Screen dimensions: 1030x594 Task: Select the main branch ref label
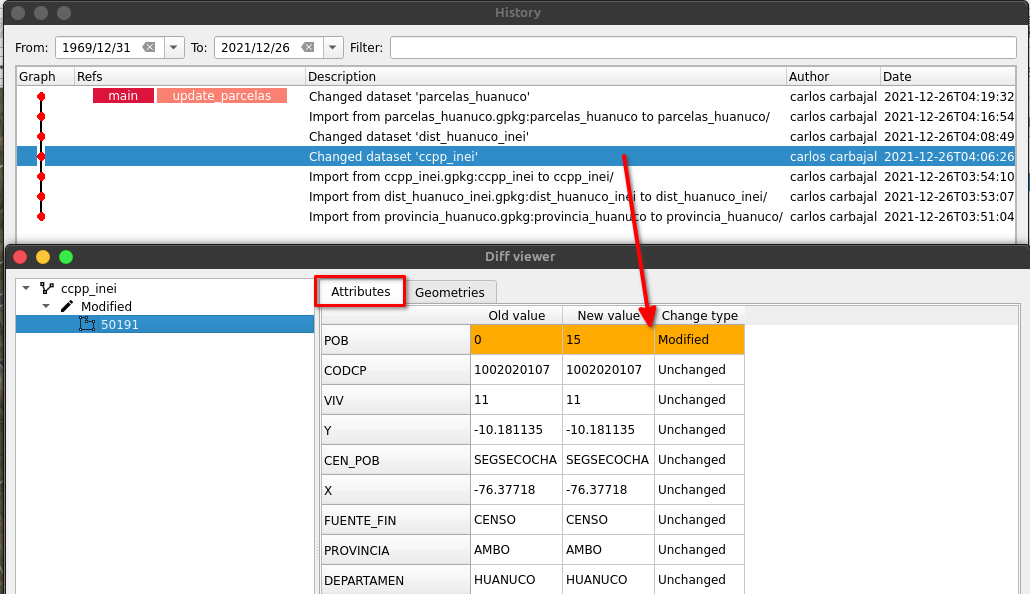123,96
